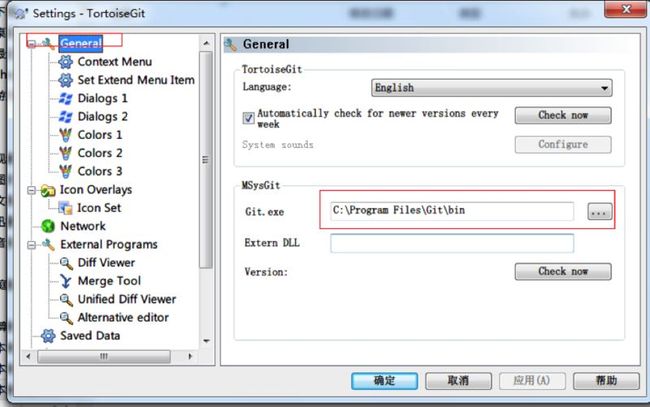Click the Dialogs 2 window icon
The width and height of the screenshot is (650, 407).
click(x=65, y=116)
